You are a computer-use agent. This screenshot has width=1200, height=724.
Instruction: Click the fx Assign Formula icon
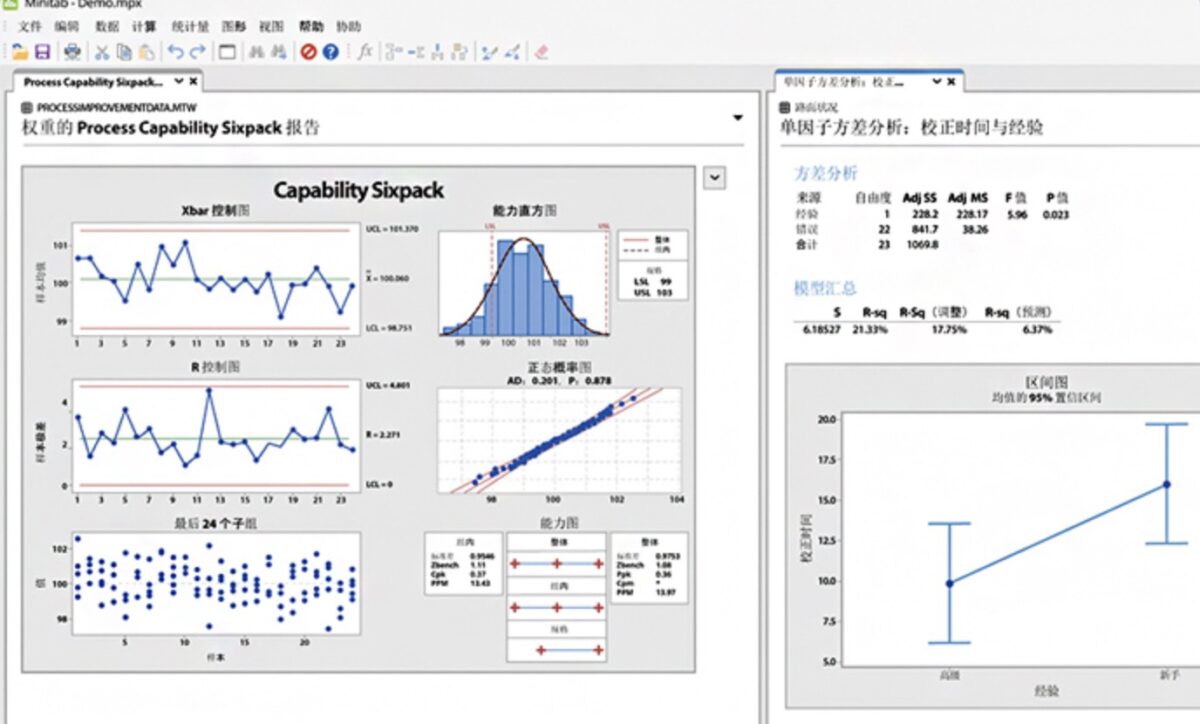click(x=365, y=52)
